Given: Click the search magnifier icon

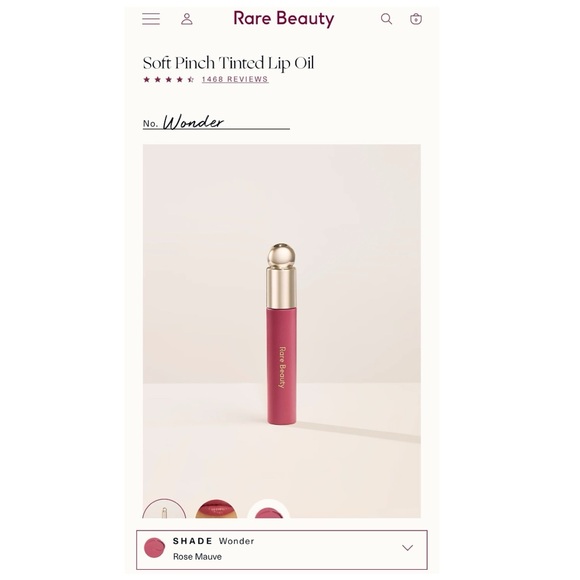Looking at the screenshot, I should (387, 19).
